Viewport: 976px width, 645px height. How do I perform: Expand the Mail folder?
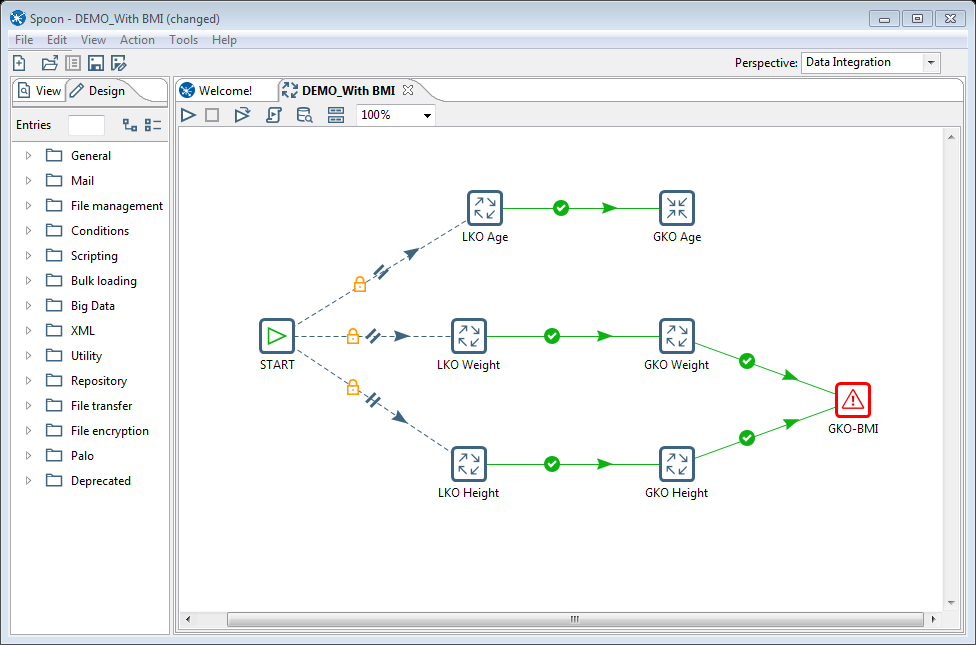(x=28, y=181)
